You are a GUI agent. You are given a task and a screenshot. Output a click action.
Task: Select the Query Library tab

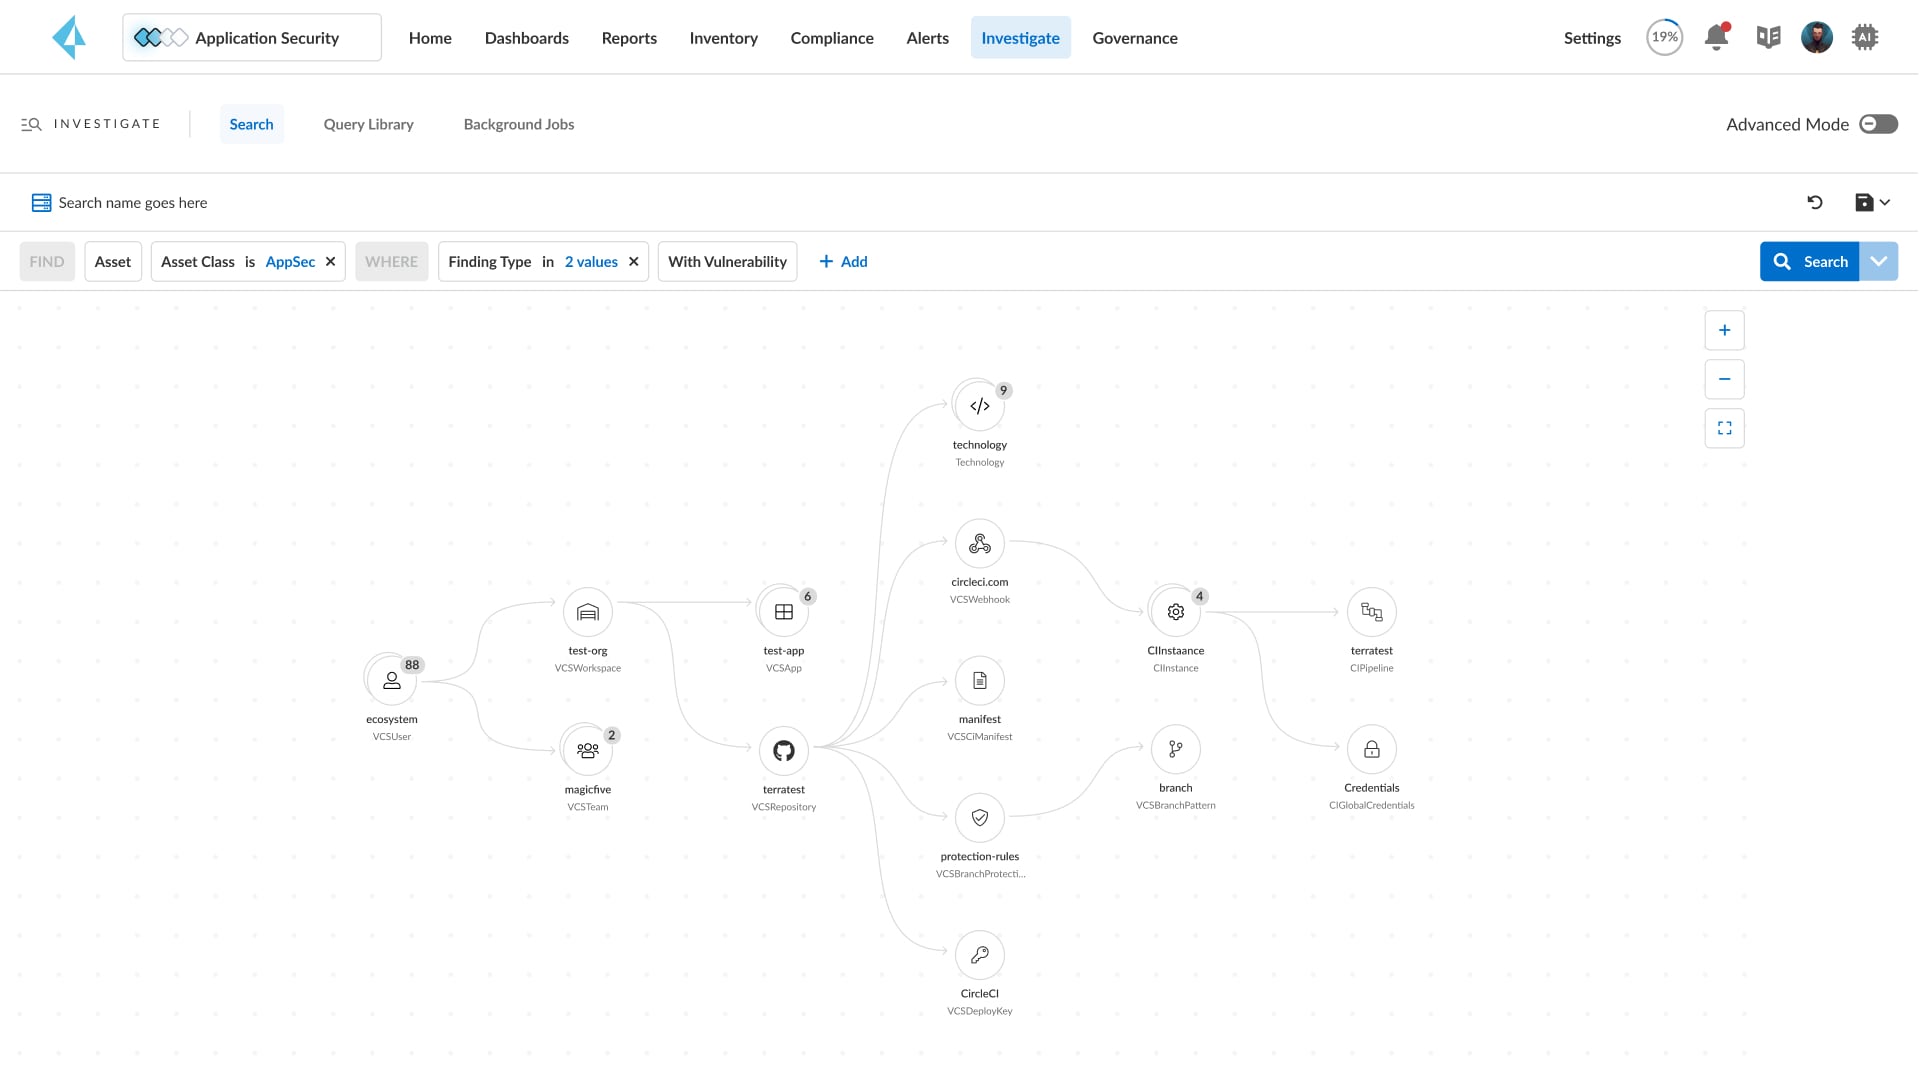[369, 123]
